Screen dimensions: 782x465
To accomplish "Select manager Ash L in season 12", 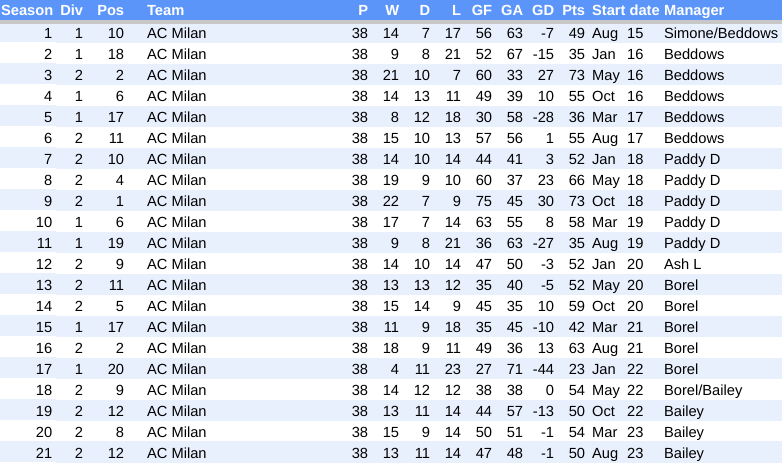I will click(x=684, y=264).
